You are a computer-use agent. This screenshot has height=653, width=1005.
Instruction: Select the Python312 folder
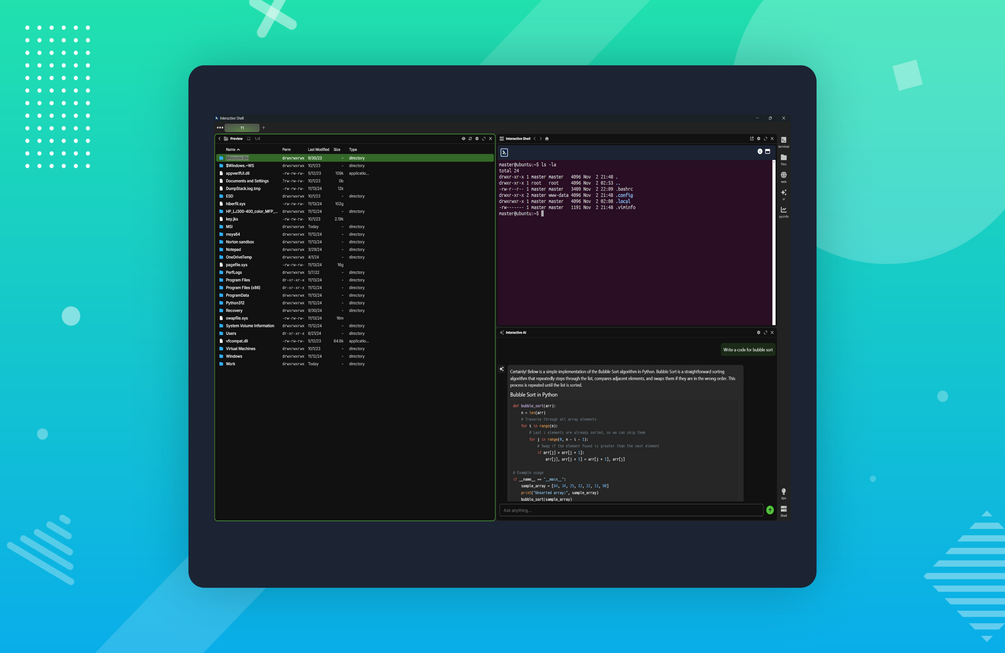click(x=354, y=303)
